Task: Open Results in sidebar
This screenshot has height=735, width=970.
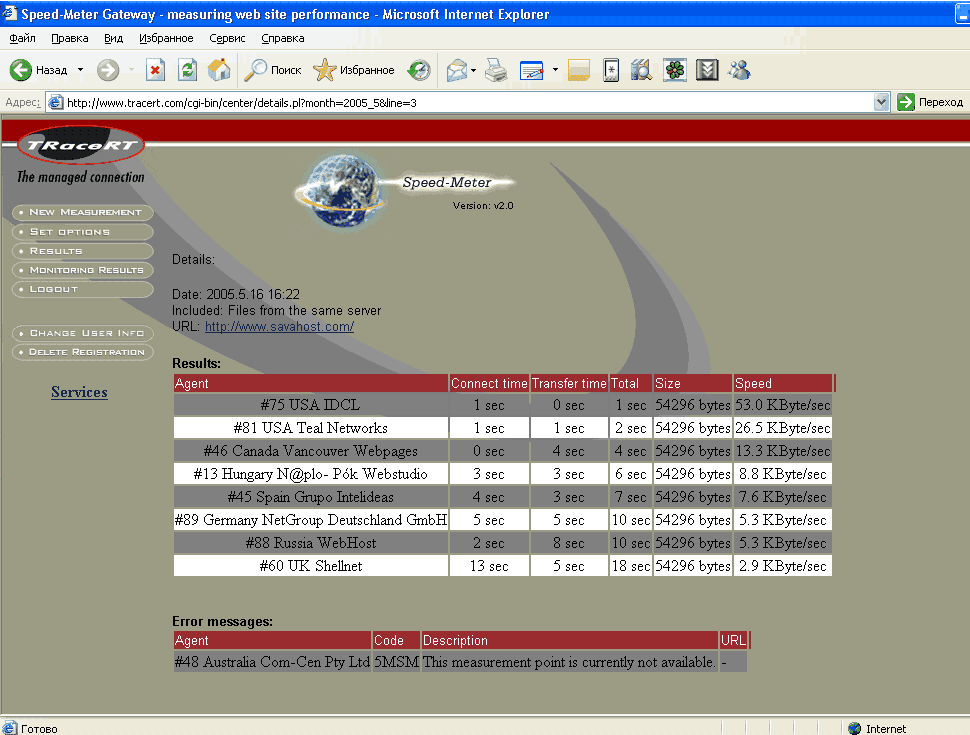Action: point(83,251)
